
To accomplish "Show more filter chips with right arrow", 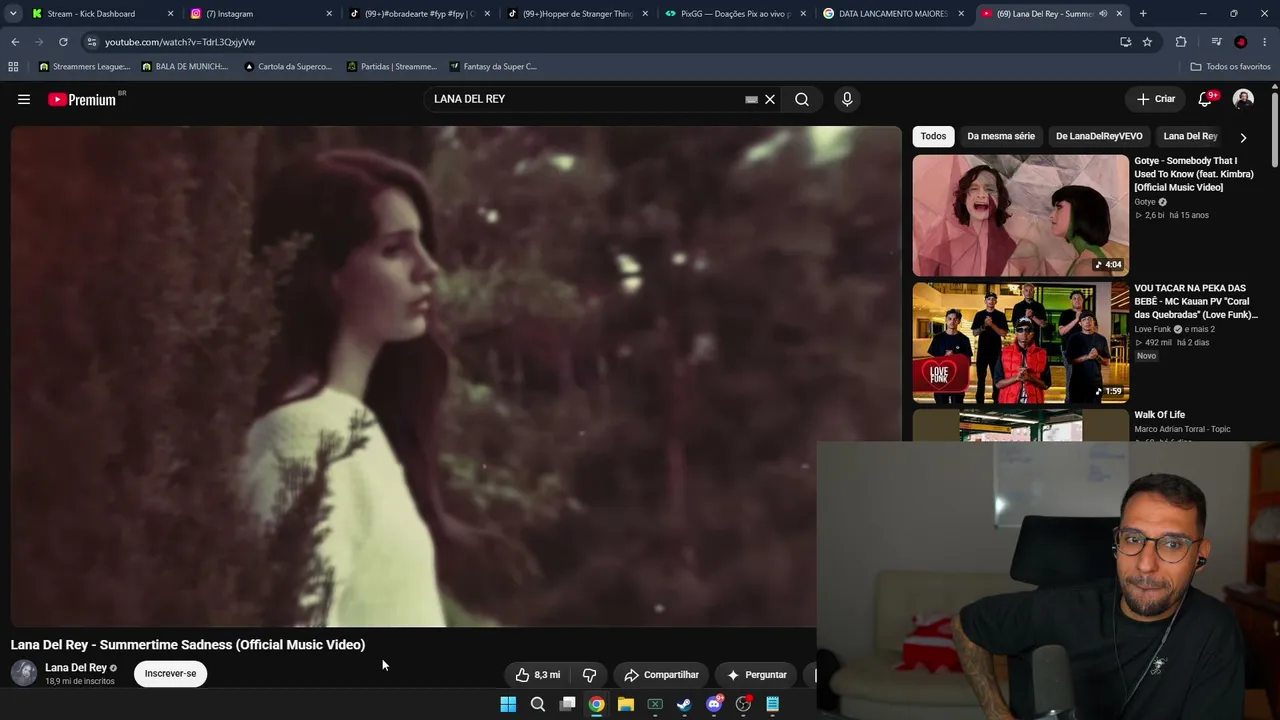I will tap(1243, 137).
